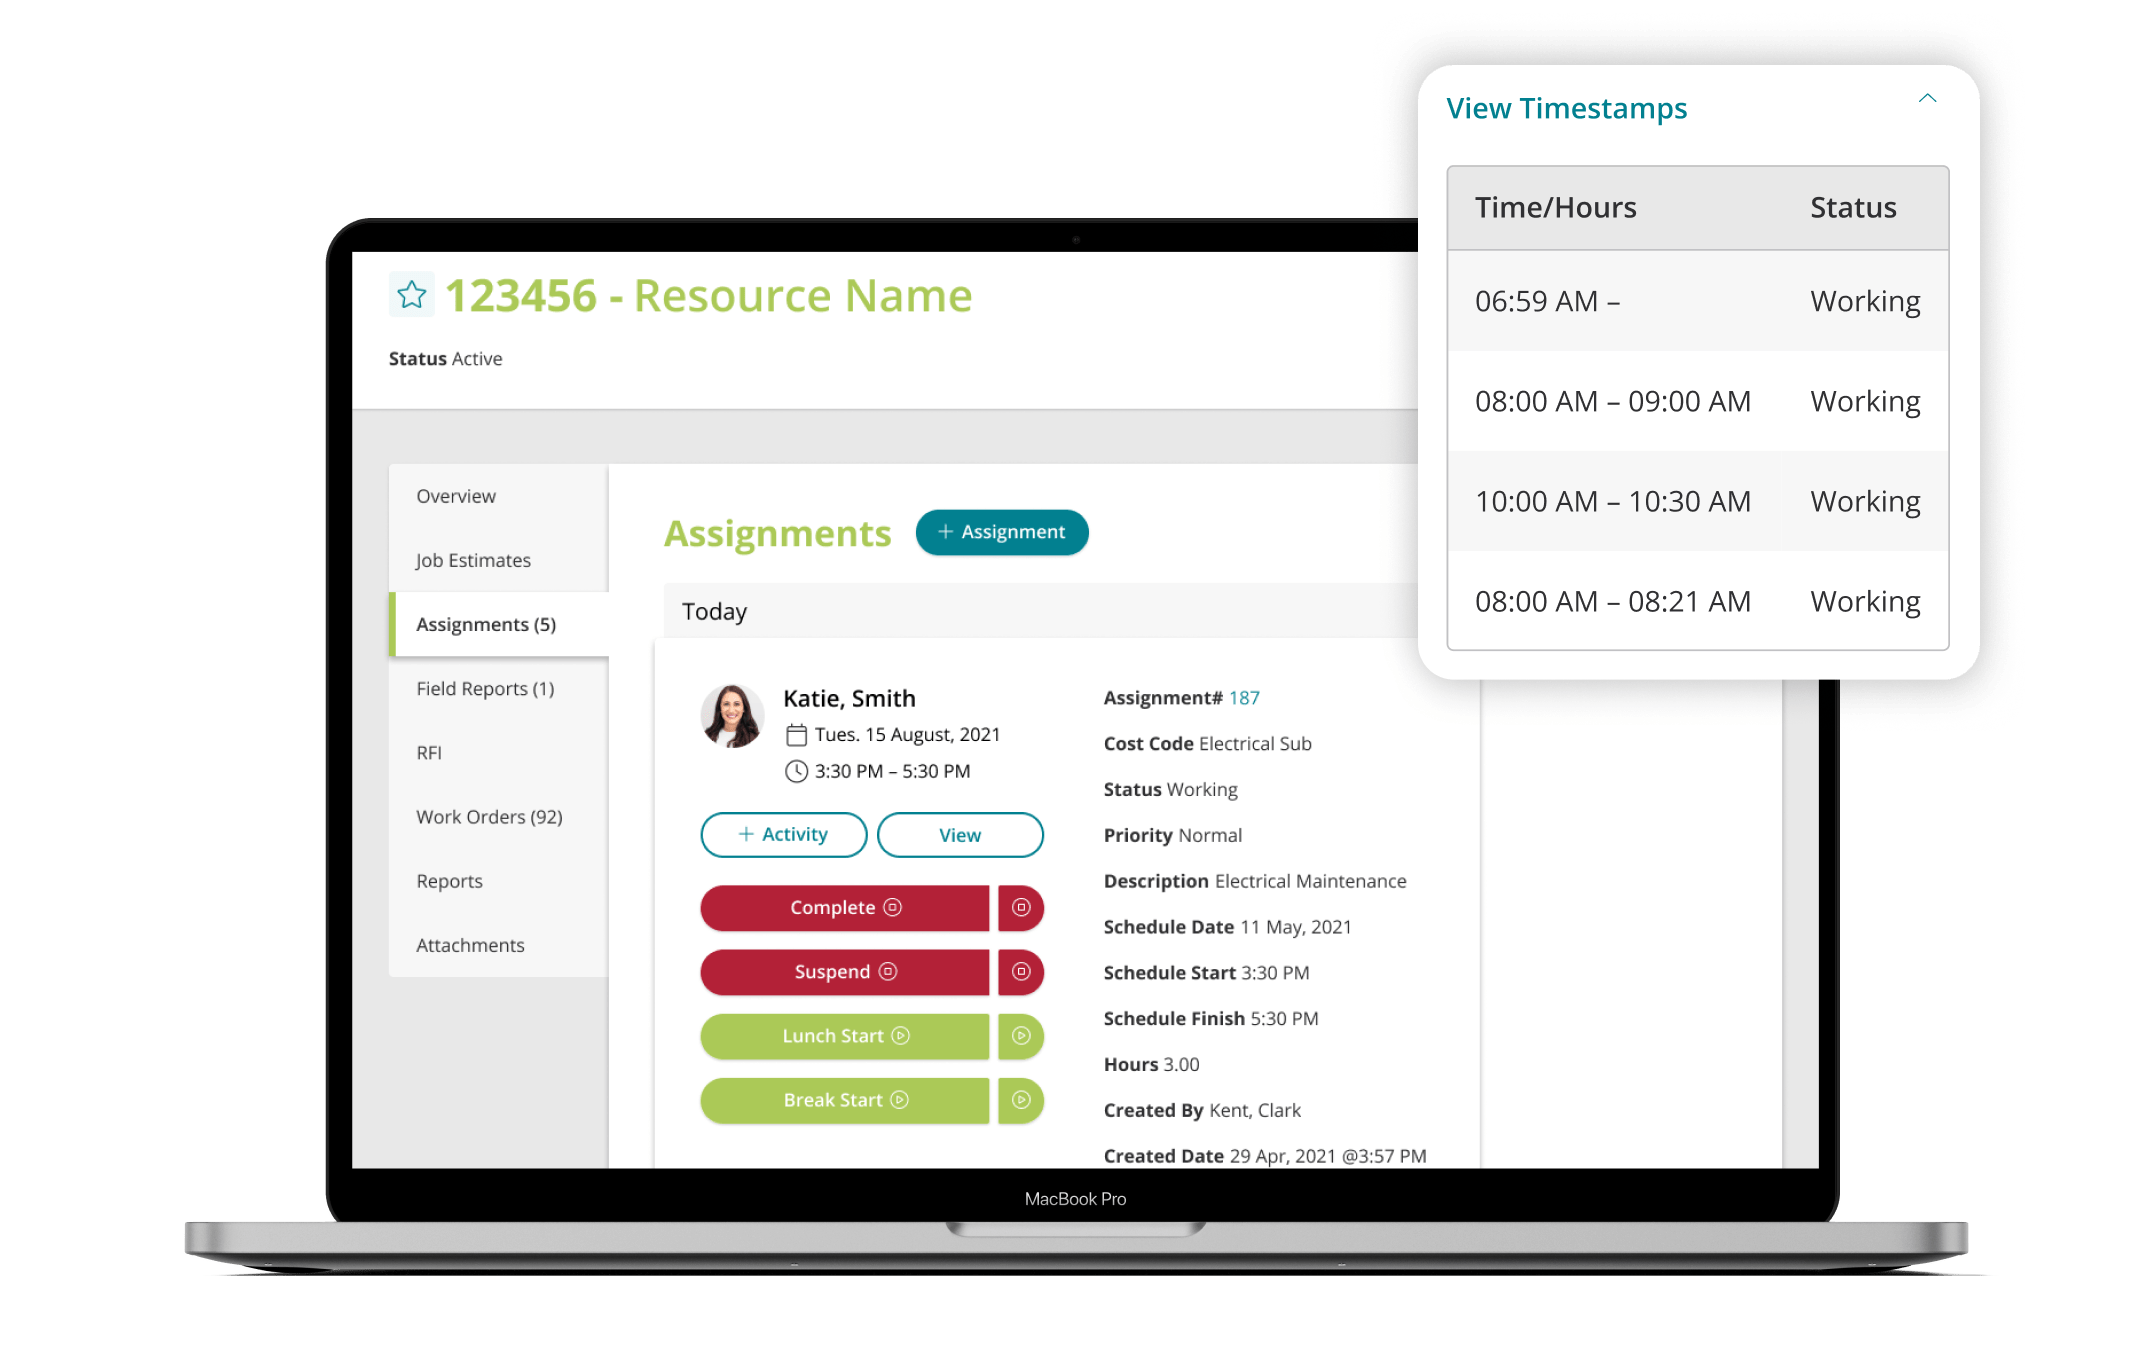Screen dimensions: 2153x1361
Task: Click the View button for Katie Smith
Action: [959, 834]
